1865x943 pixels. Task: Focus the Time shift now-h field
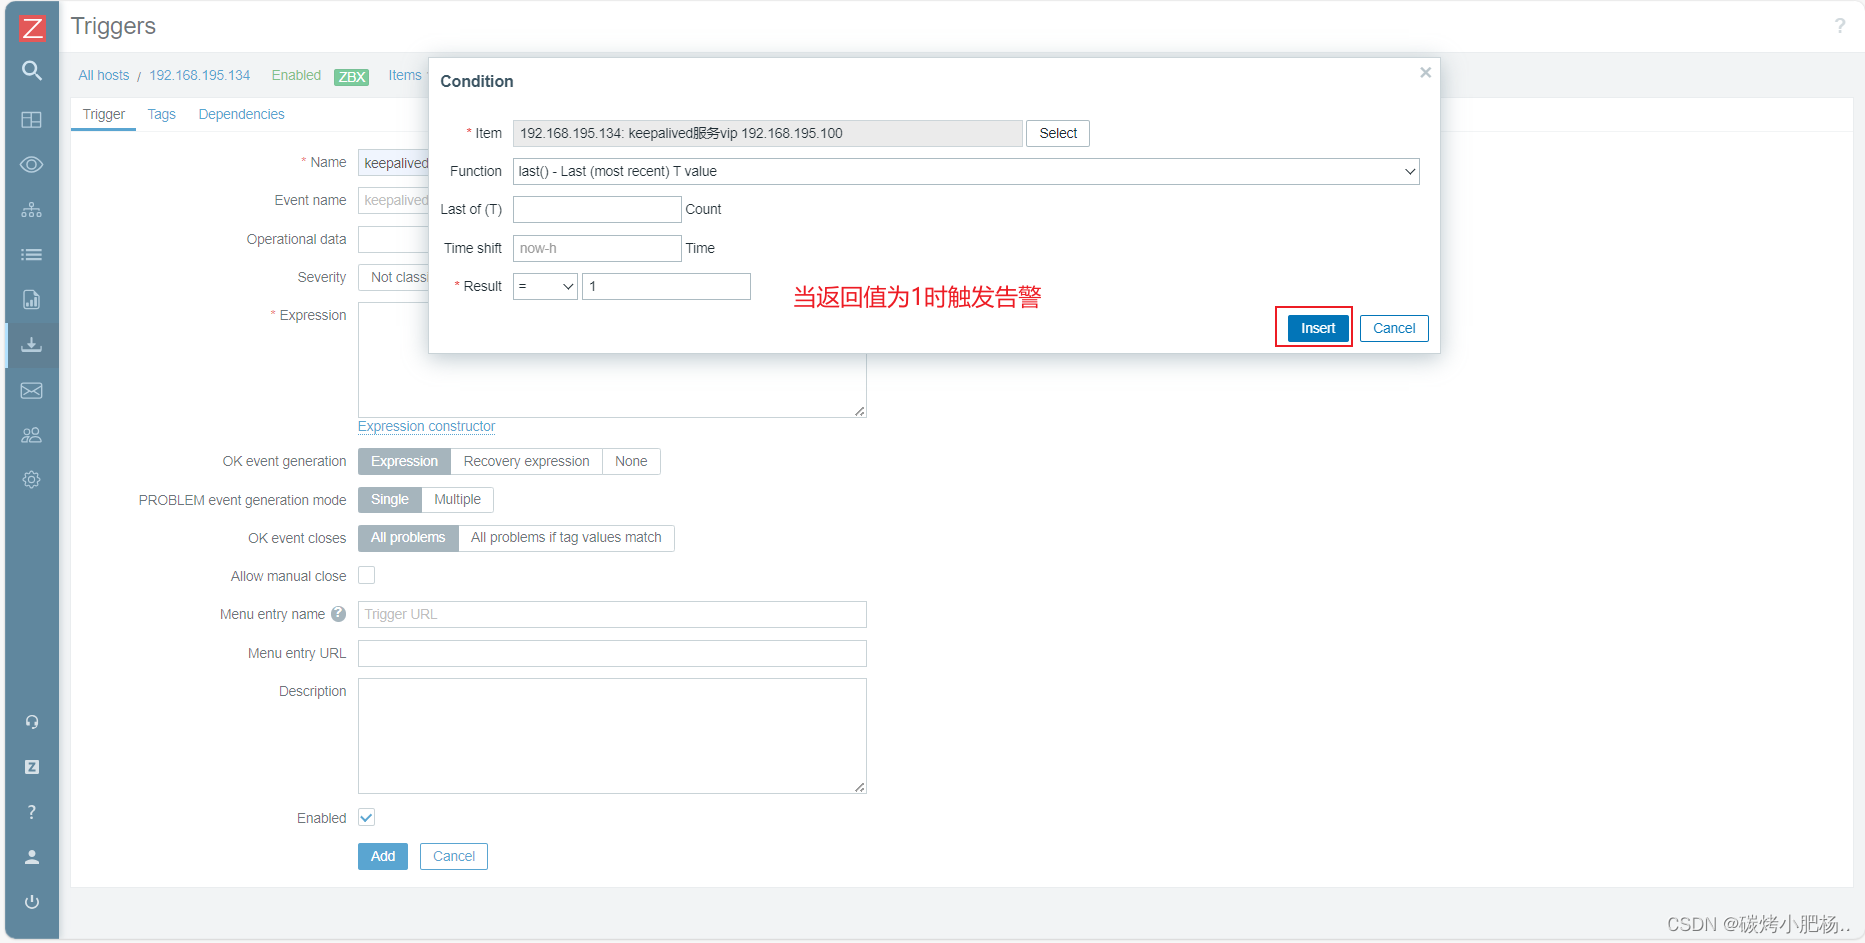pyautogui.click(x=597, y=248)
